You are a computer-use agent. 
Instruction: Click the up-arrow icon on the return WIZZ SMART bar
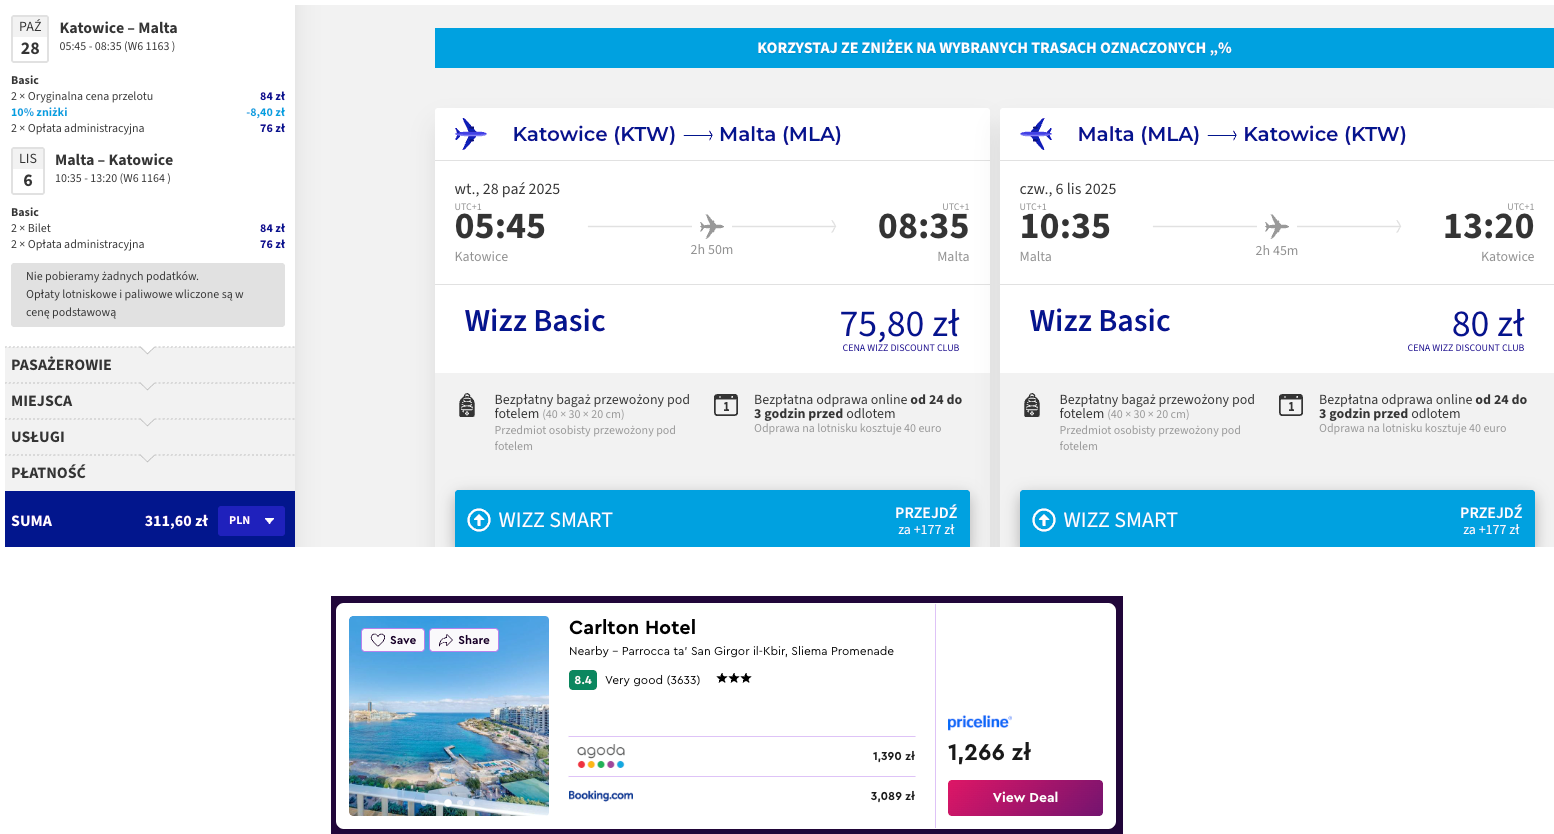(x=1044, y=520)
